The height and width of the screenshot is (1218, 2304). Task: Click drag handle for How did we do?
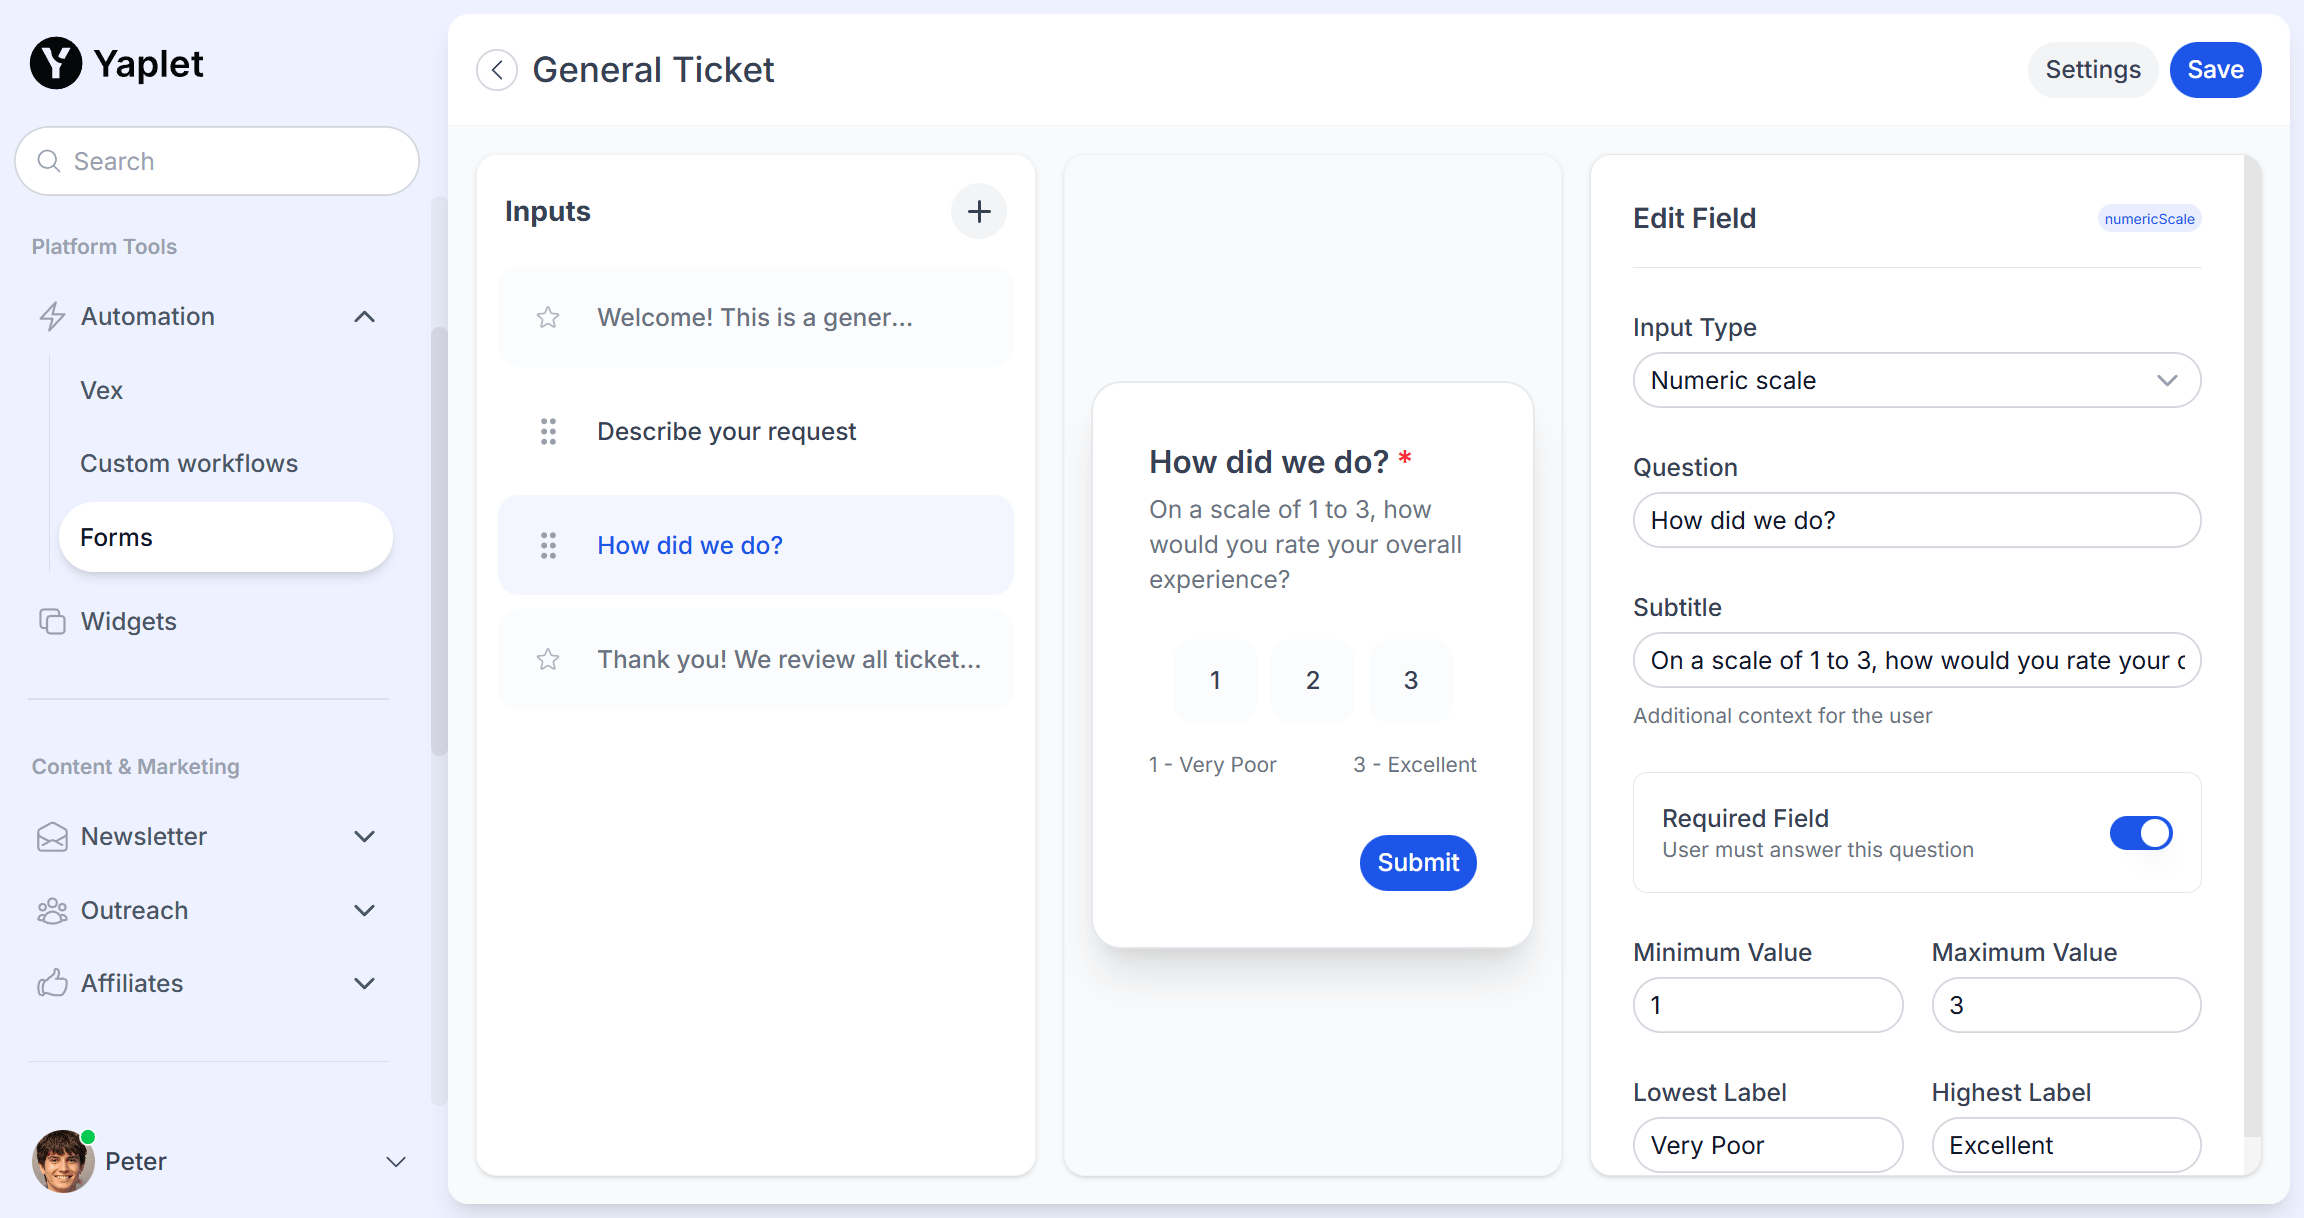point(548,546)
